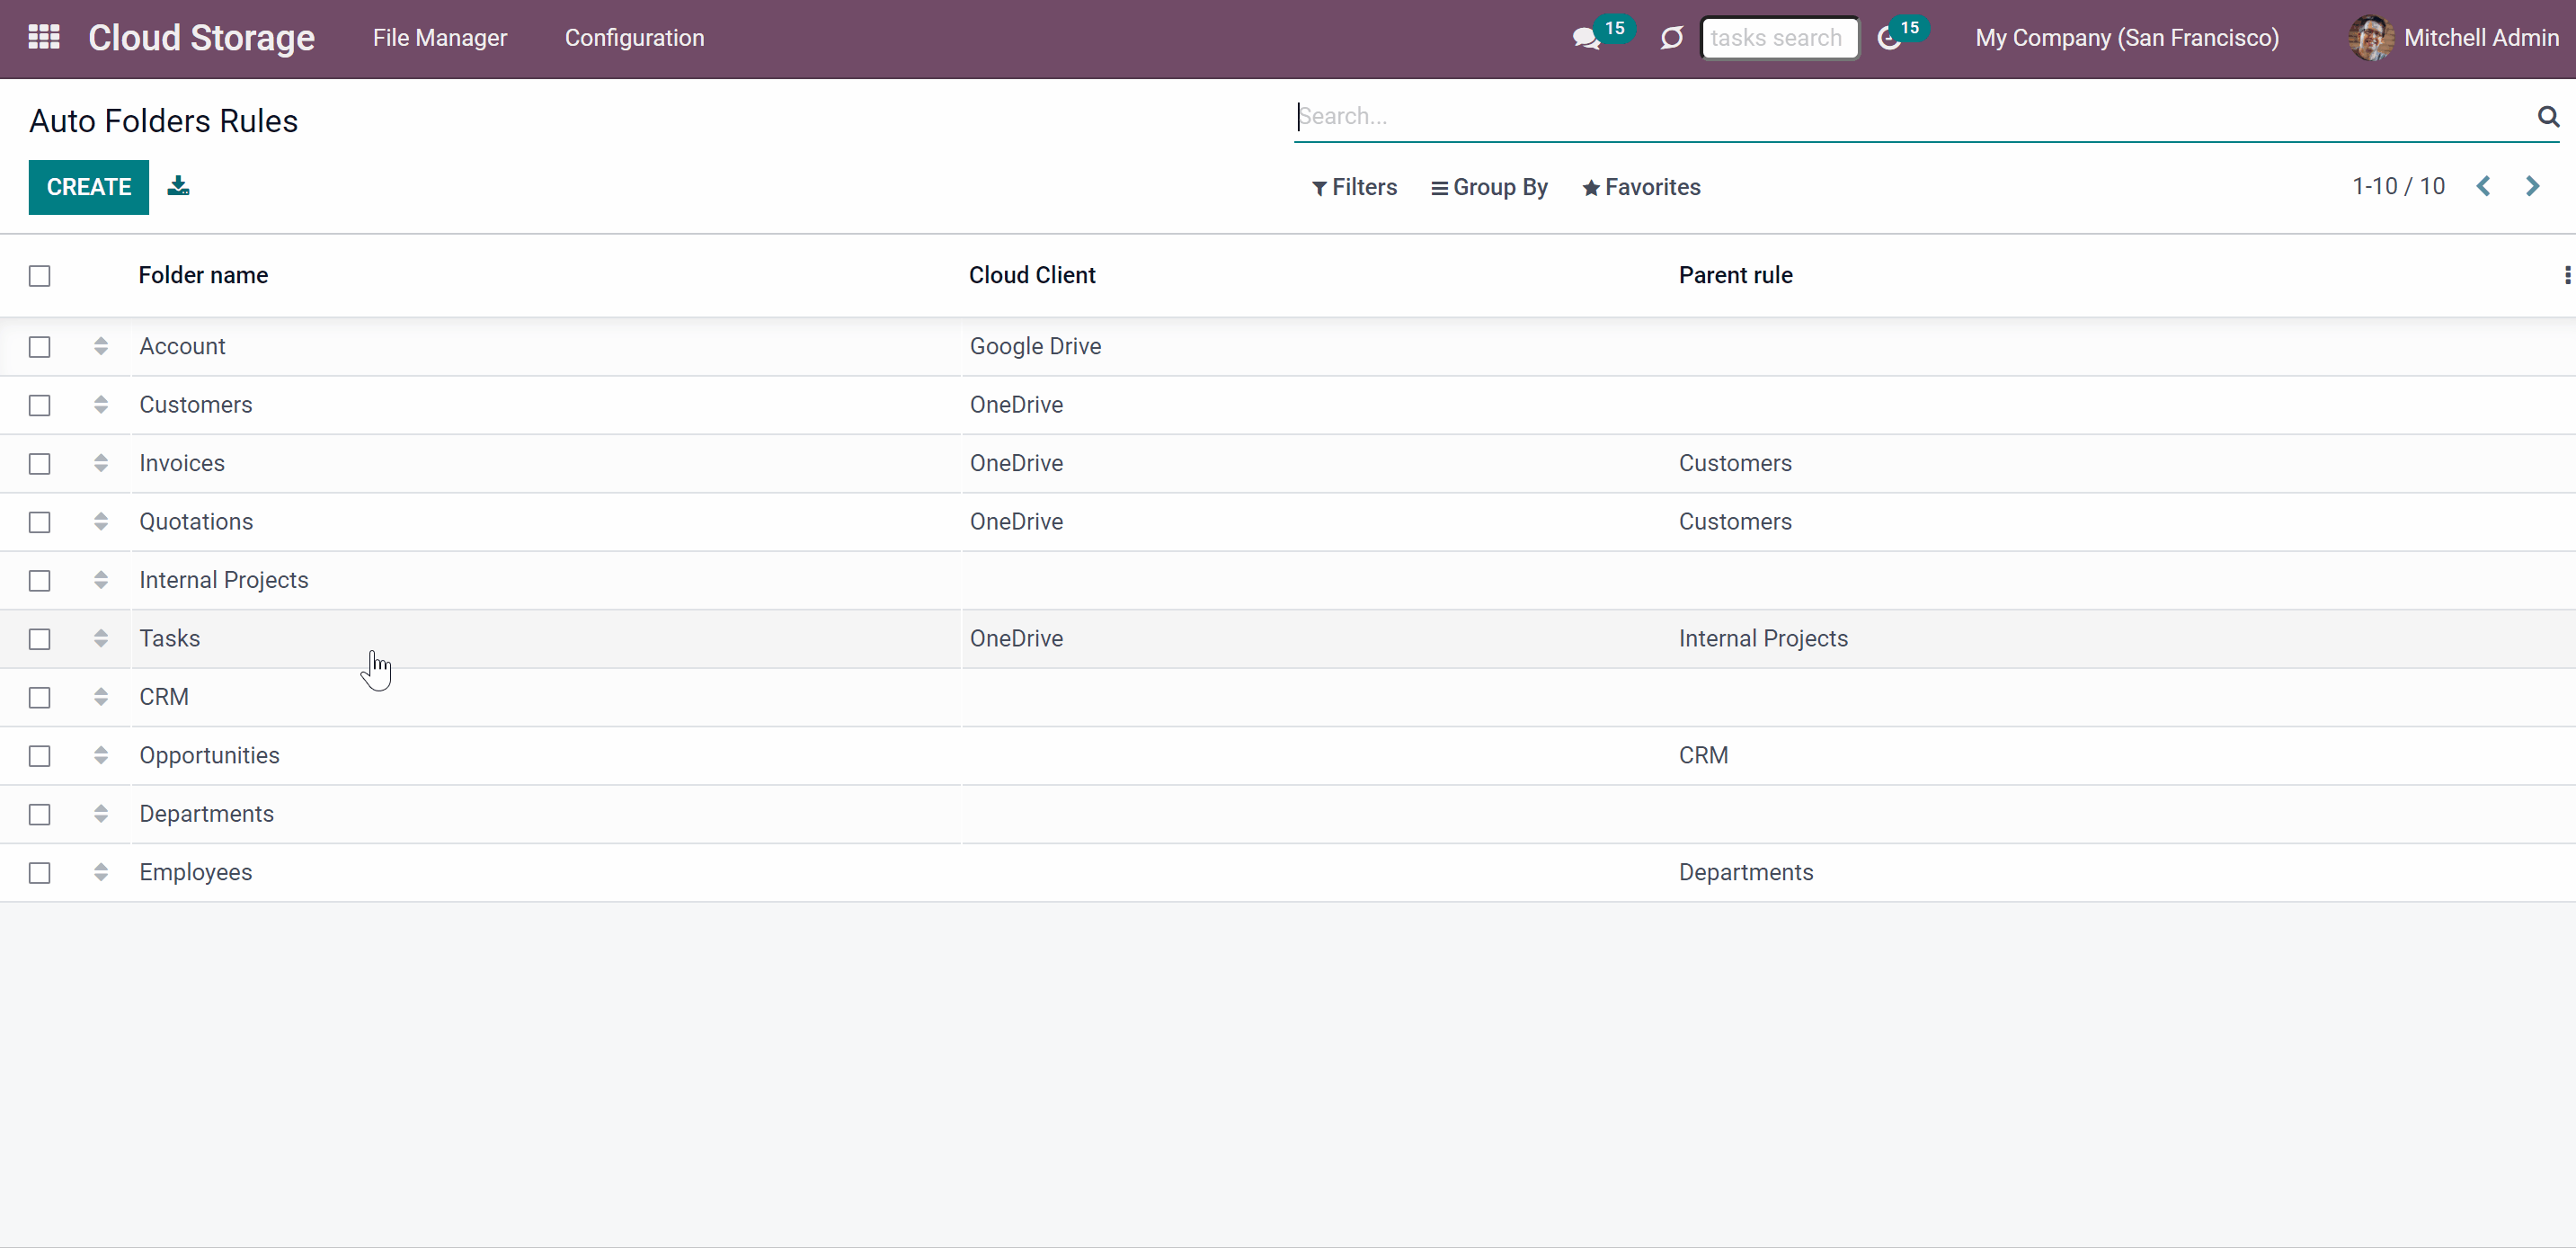This screenshot has height=1248, width=2576.
Task: Check the CRM row checkbox
Action: 40,698
